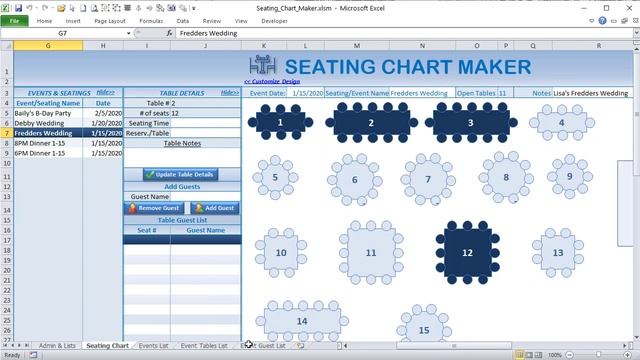Image resolution: width=640 pixels, height=360 pixels.
Task: Click the Seating Time input cell
Action: pyautogui.click(x=205, y=123)
